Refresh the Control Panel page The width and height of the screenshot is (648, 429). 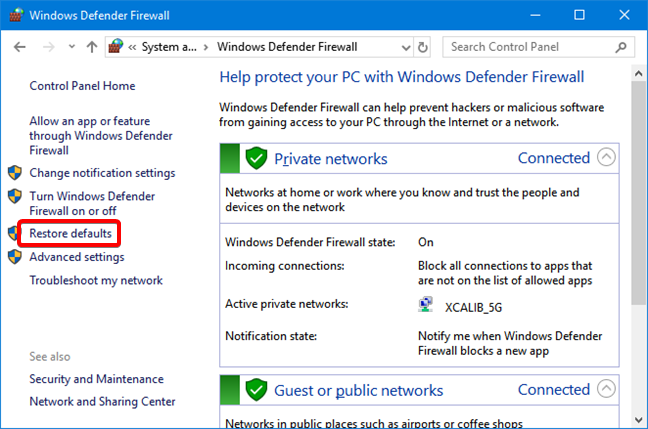[422, 47]
